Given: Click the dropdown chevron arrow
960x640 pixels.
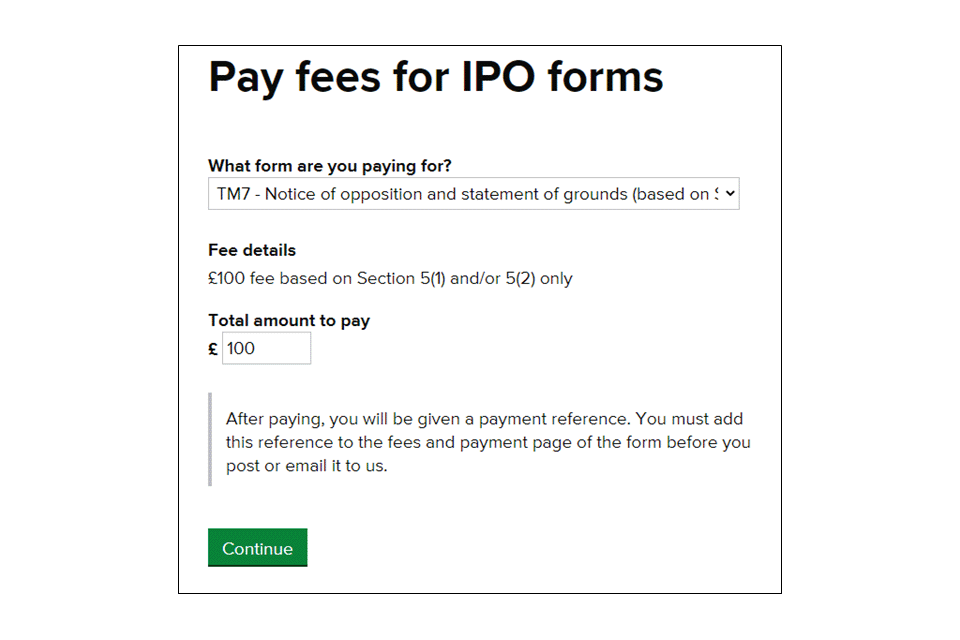Looking at the screenshot, I should tap(730, 194).
